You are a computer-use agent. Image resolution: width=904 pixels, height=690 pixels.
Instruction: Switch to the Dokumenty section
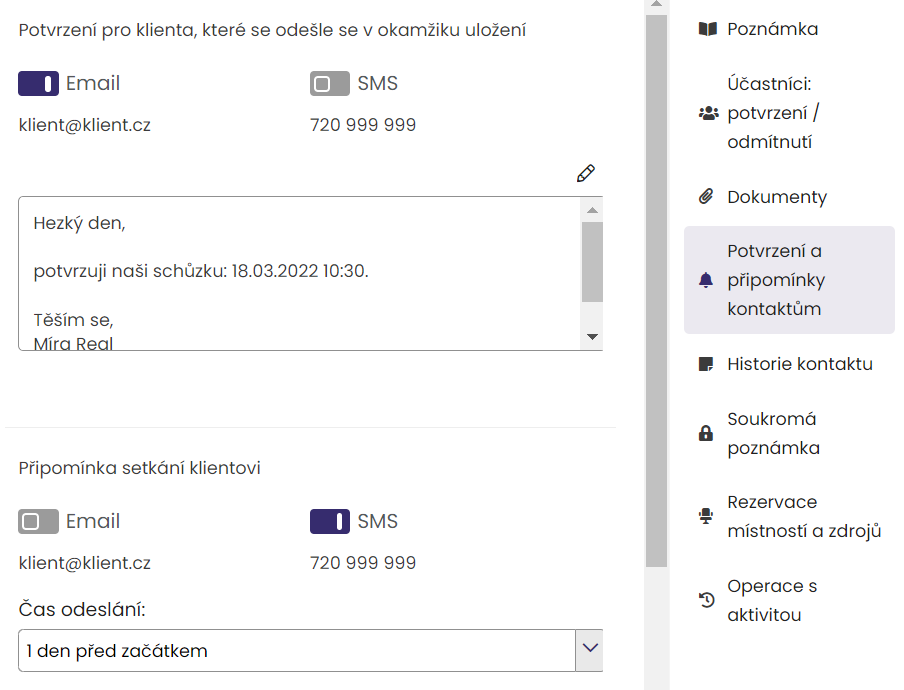[780, 196]
